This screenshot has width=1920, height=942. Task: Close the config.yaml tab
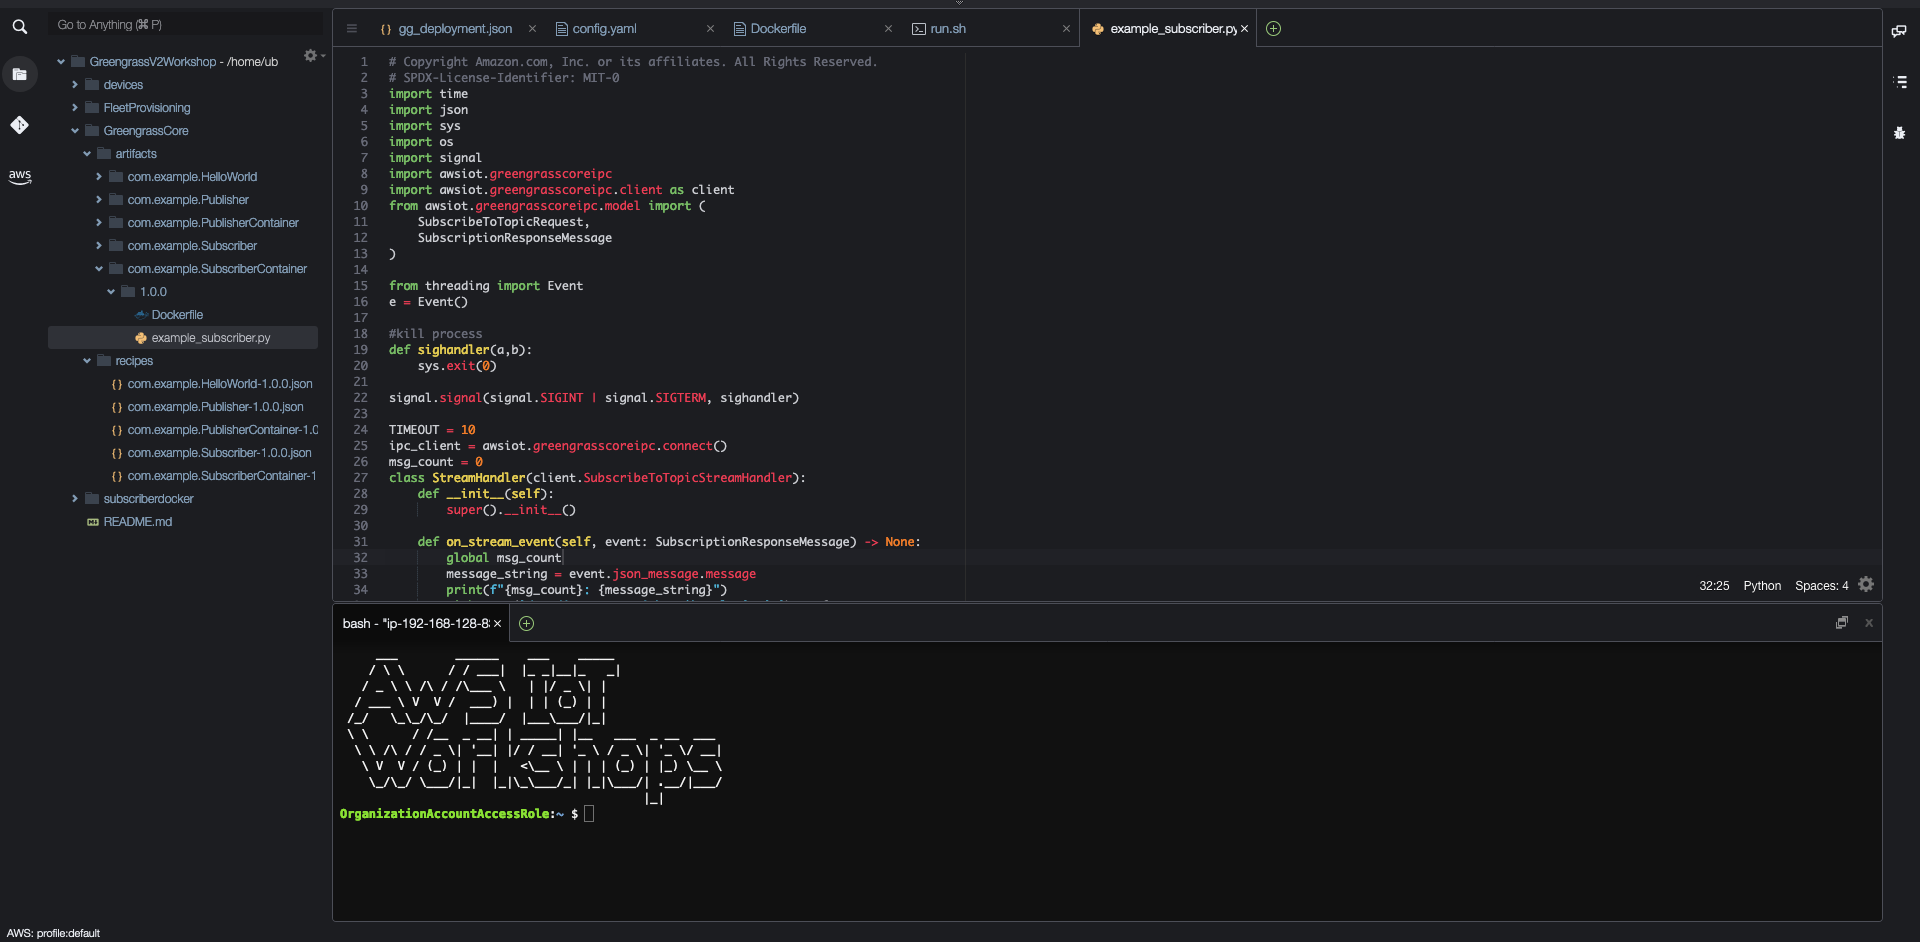pos(710,29)
